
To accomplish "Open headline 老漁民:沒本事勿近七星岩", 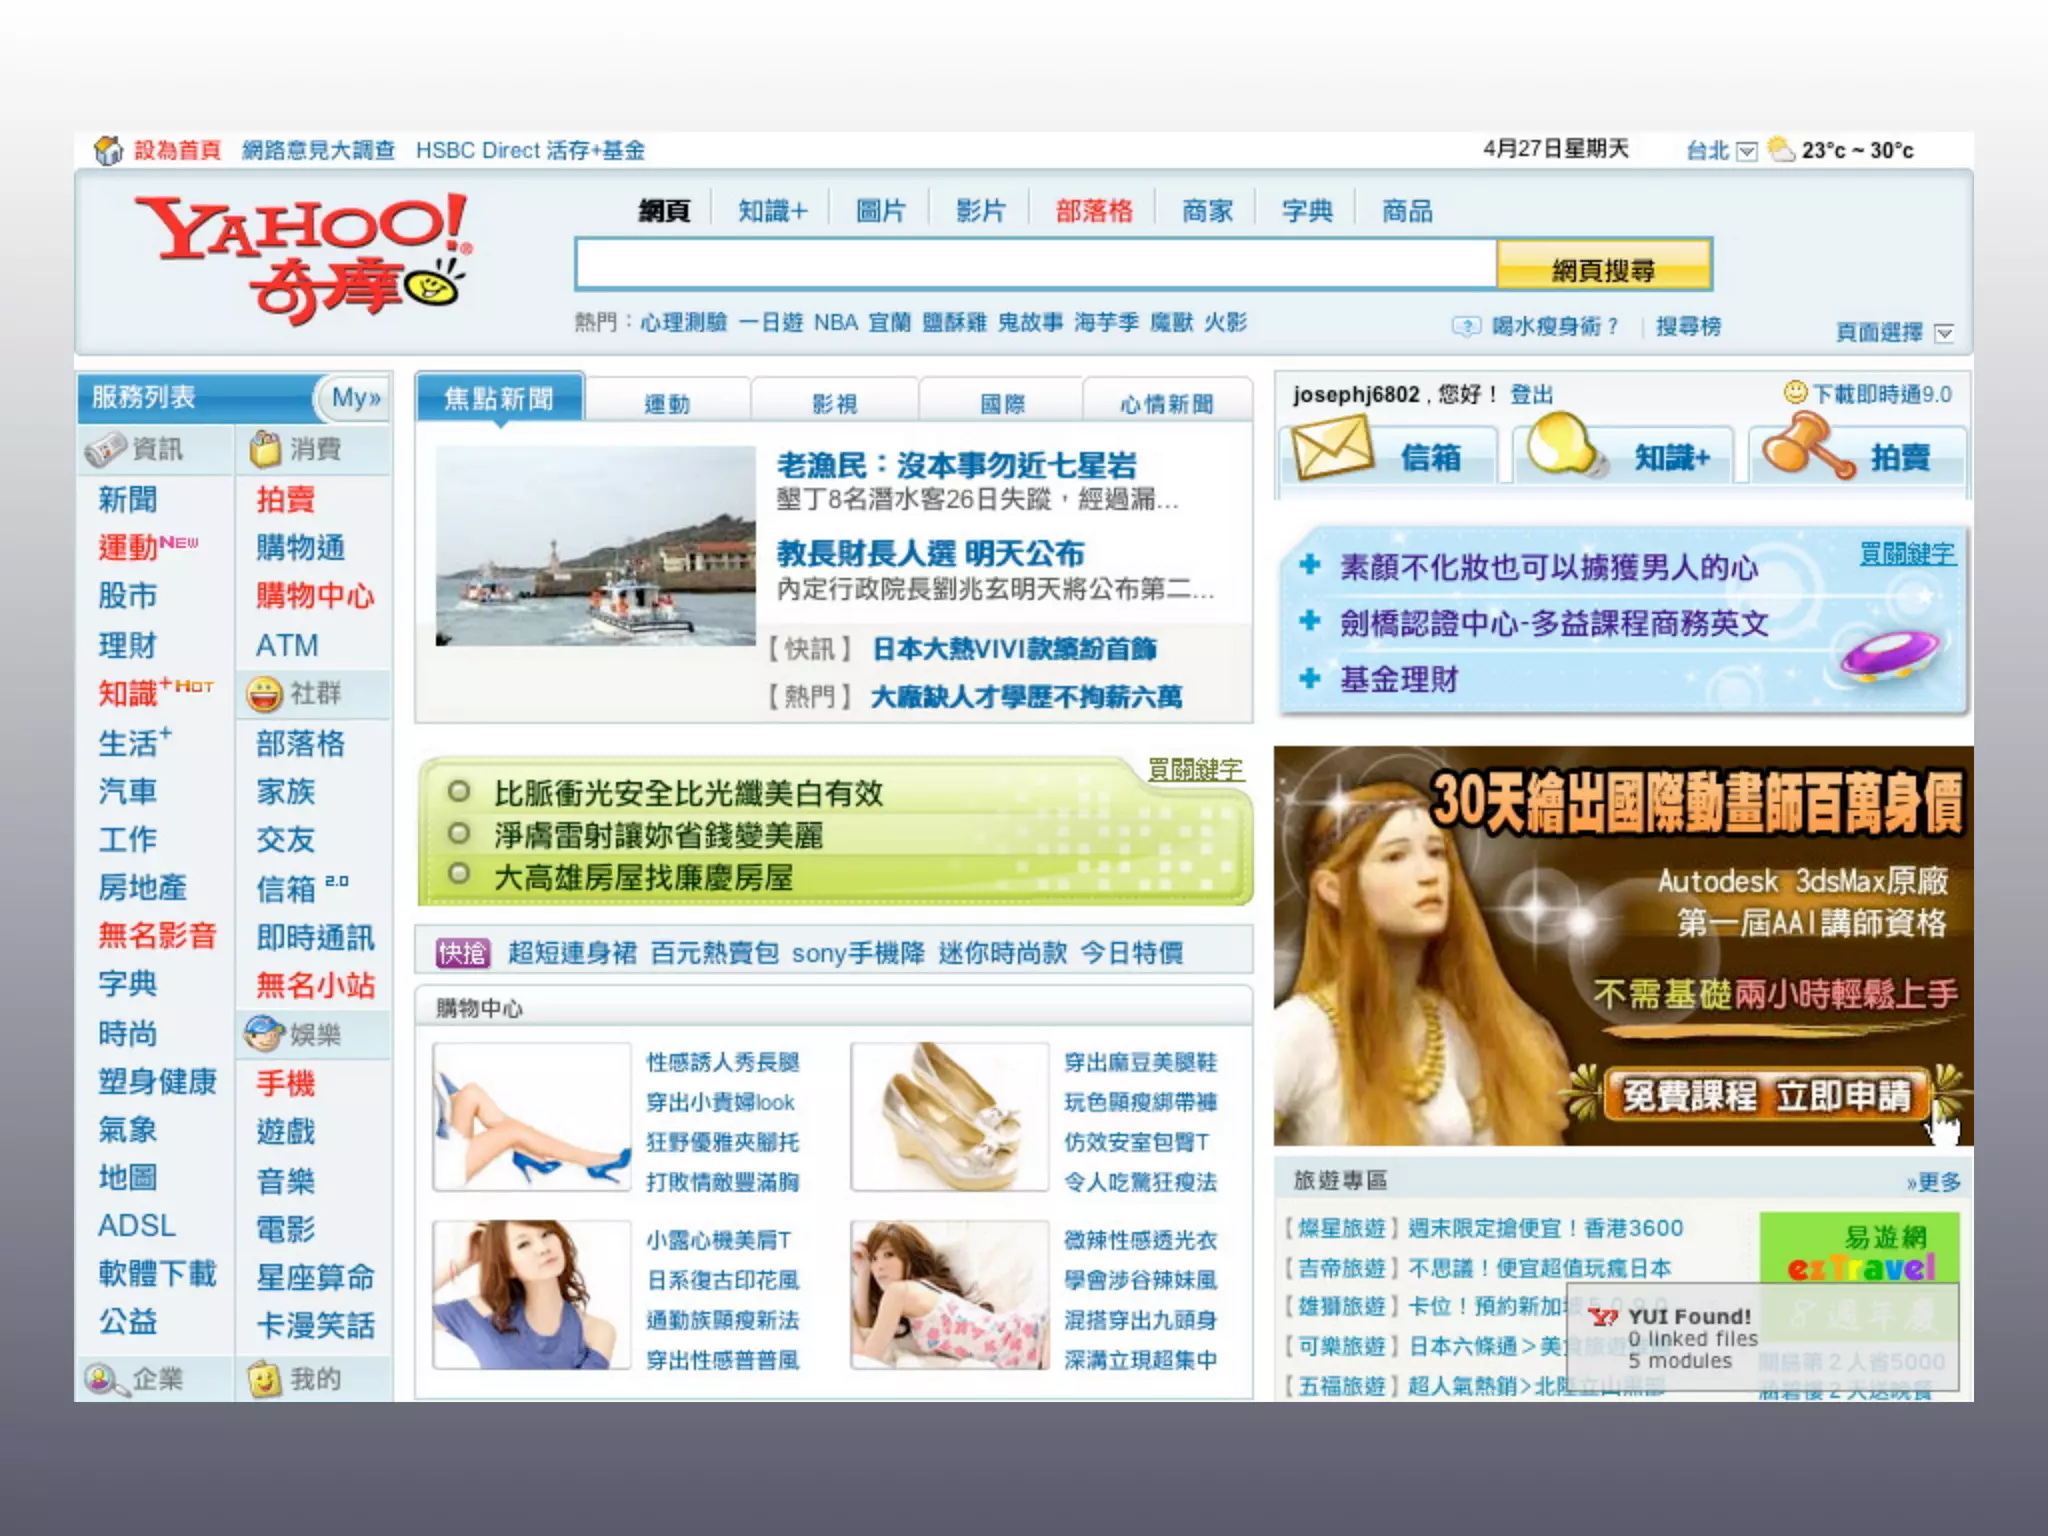I will pos(956,465).
